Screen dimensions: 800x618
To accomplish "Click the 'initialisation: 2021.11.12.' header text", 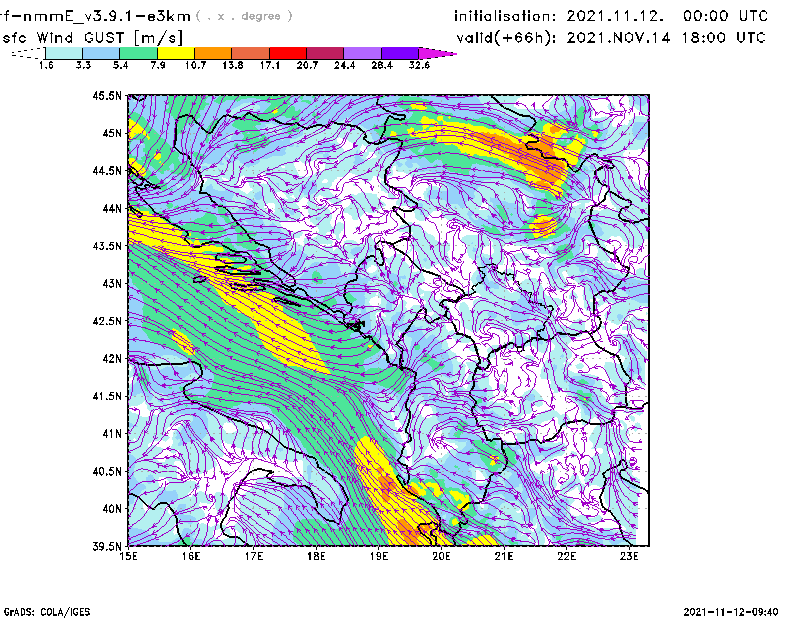I will [x=559, y=16].
